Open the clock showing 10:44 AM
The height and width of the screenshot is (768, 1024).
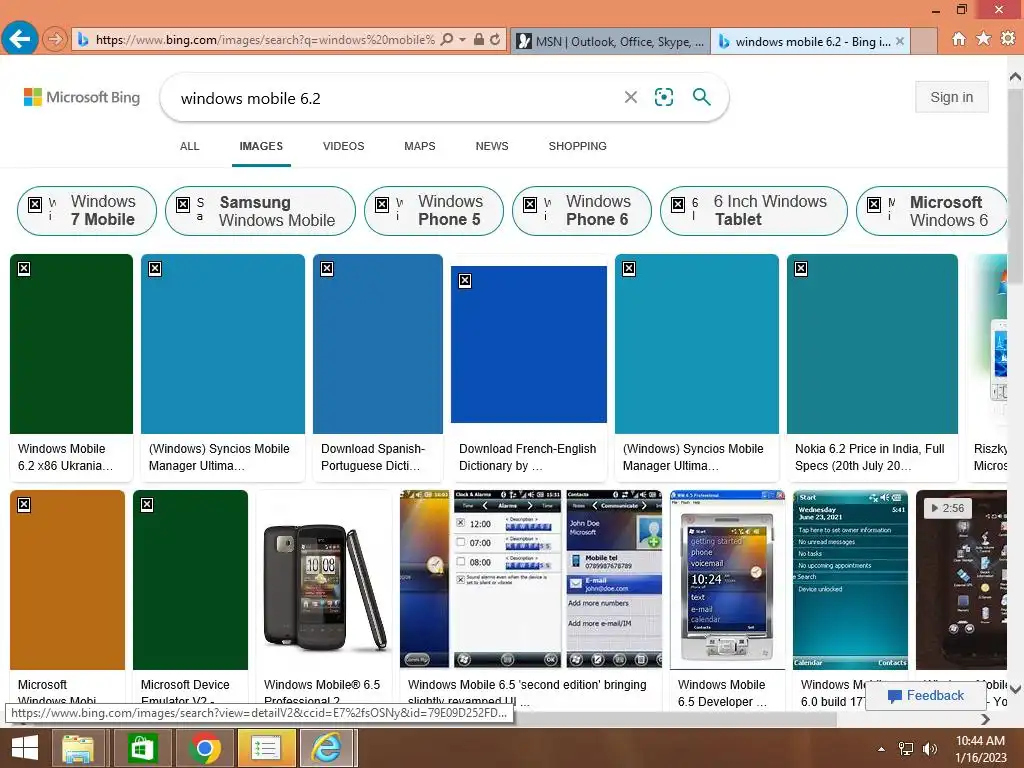980,749
